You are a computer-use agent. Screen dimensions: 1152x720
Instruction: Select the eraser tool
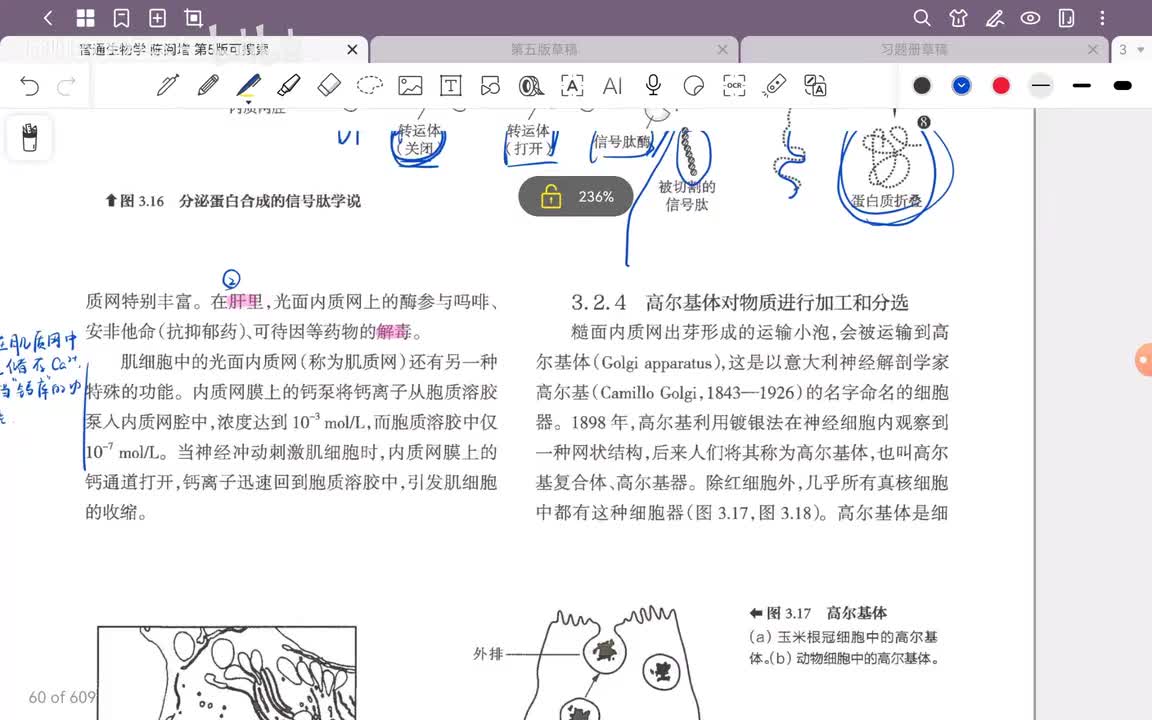pos(329,85)
